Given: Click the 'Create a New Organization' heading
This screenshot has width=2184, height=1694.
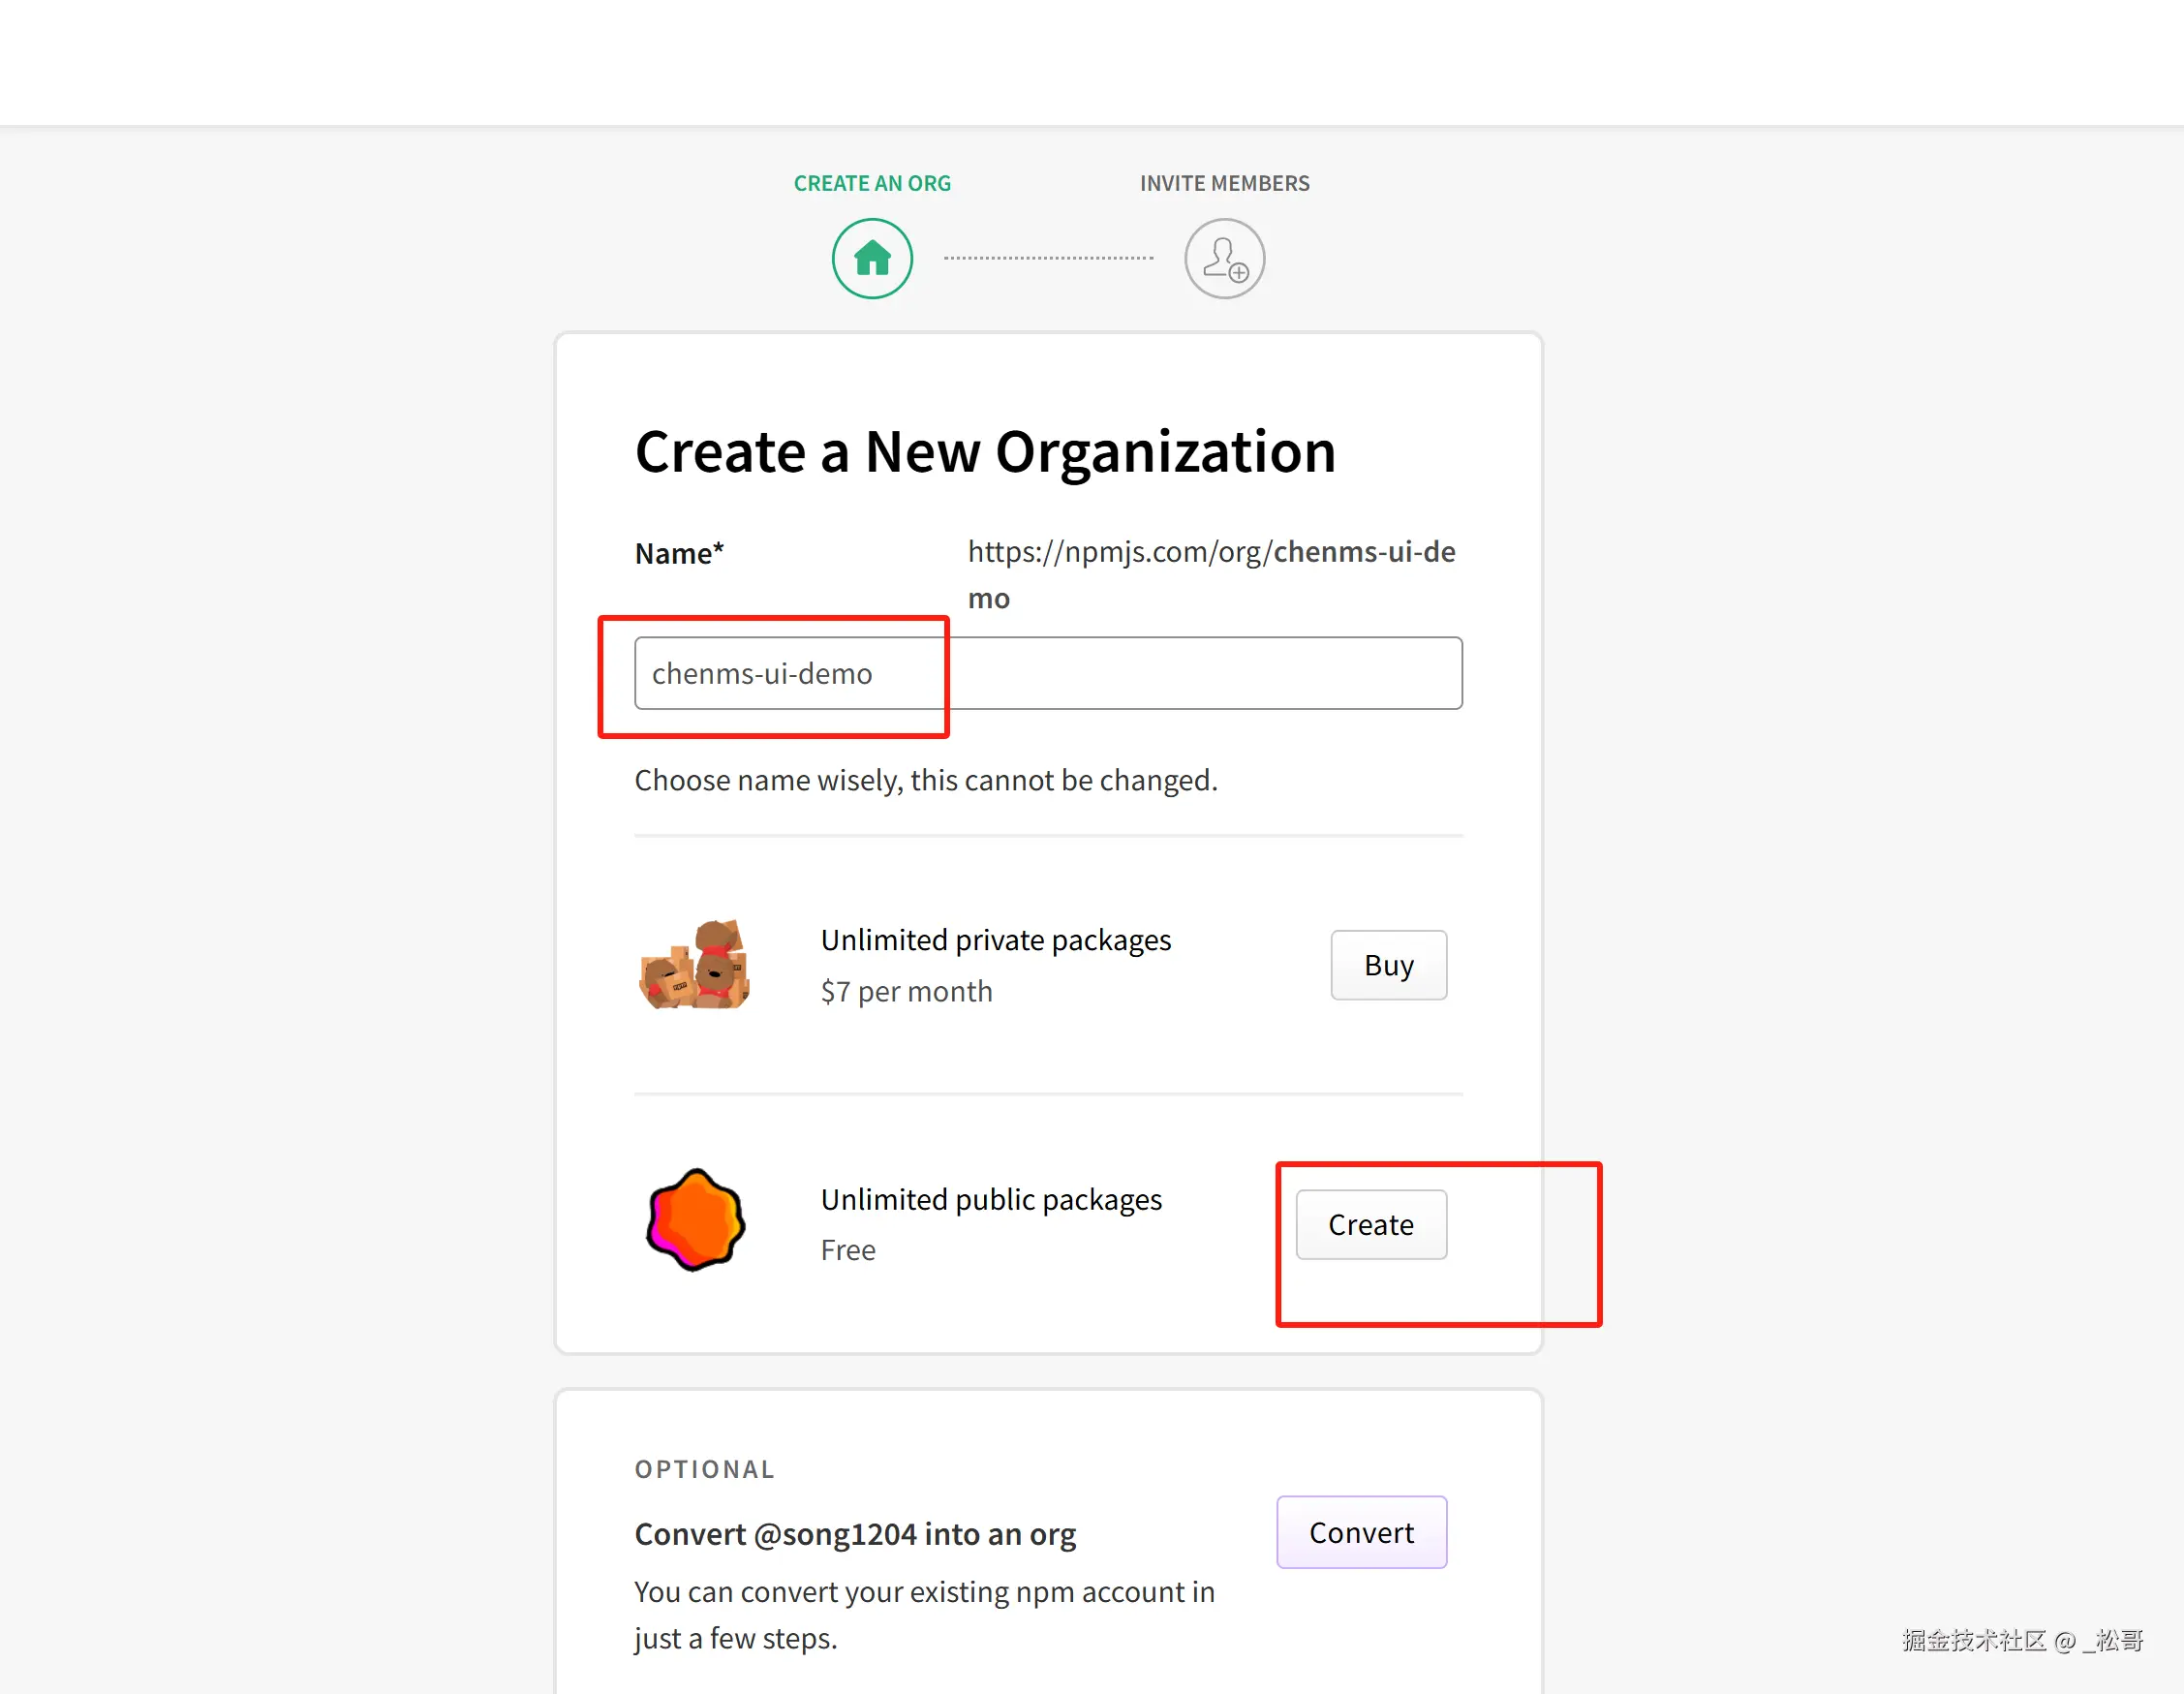Looking at the screenshot, I should pos(985,452).
